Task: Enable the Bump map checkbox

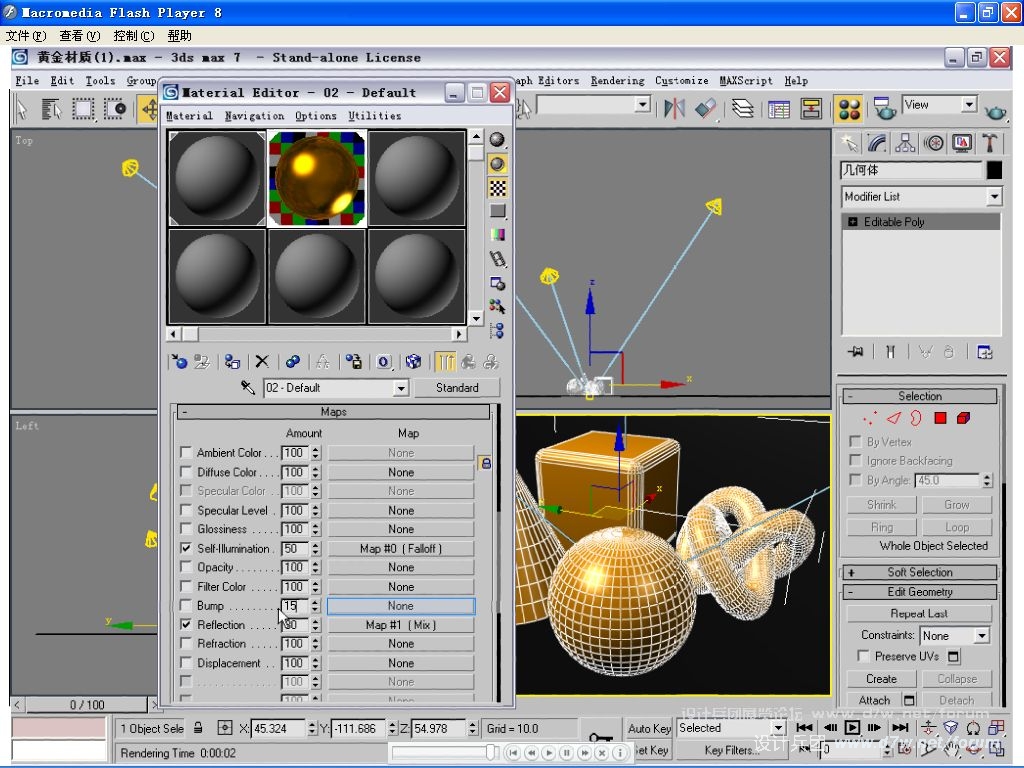Action: coord(186,606)
